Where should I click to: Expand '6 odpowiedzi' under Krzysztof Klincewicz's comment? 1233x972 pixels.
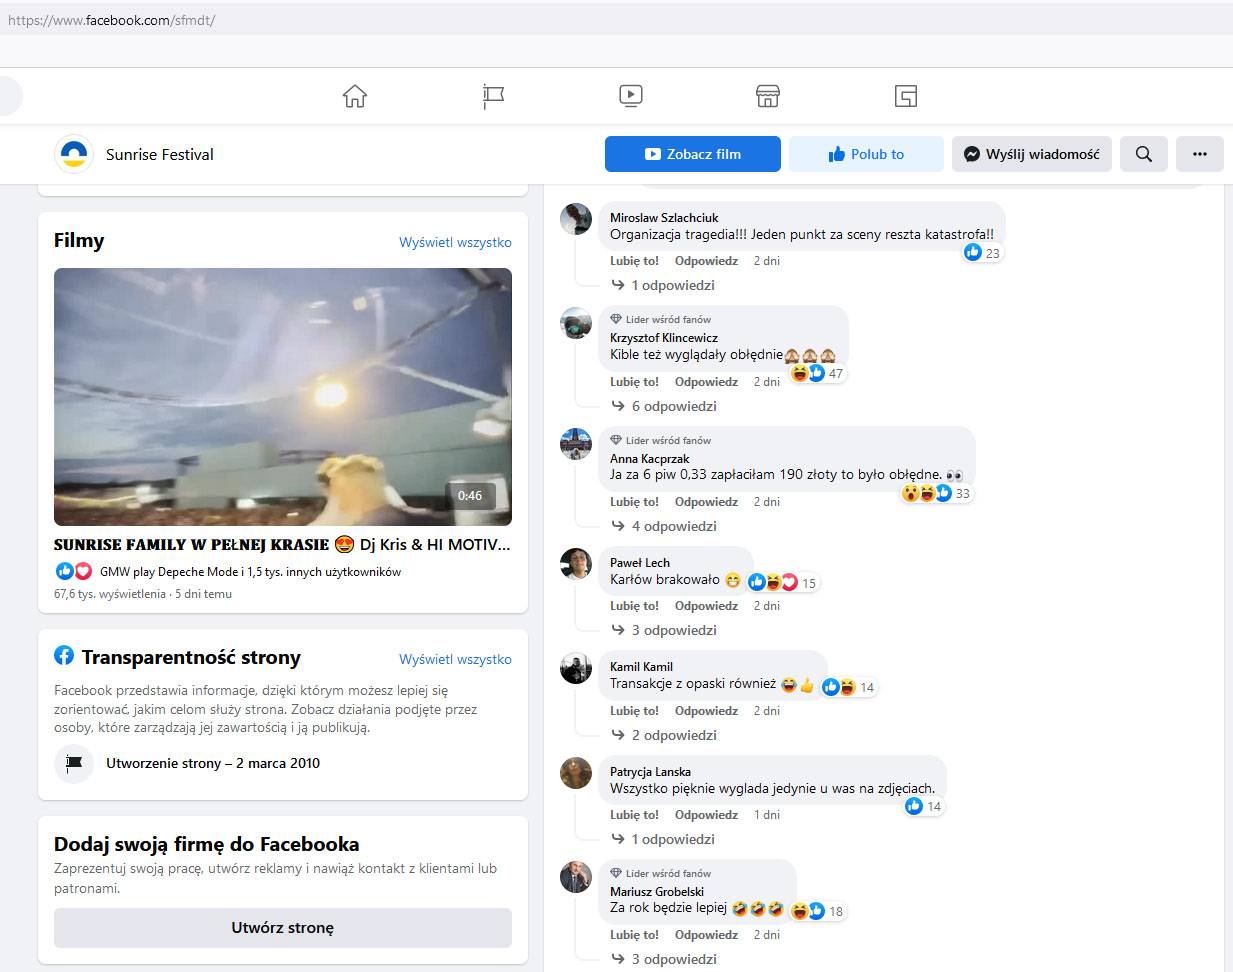click(x=673, y=406)
